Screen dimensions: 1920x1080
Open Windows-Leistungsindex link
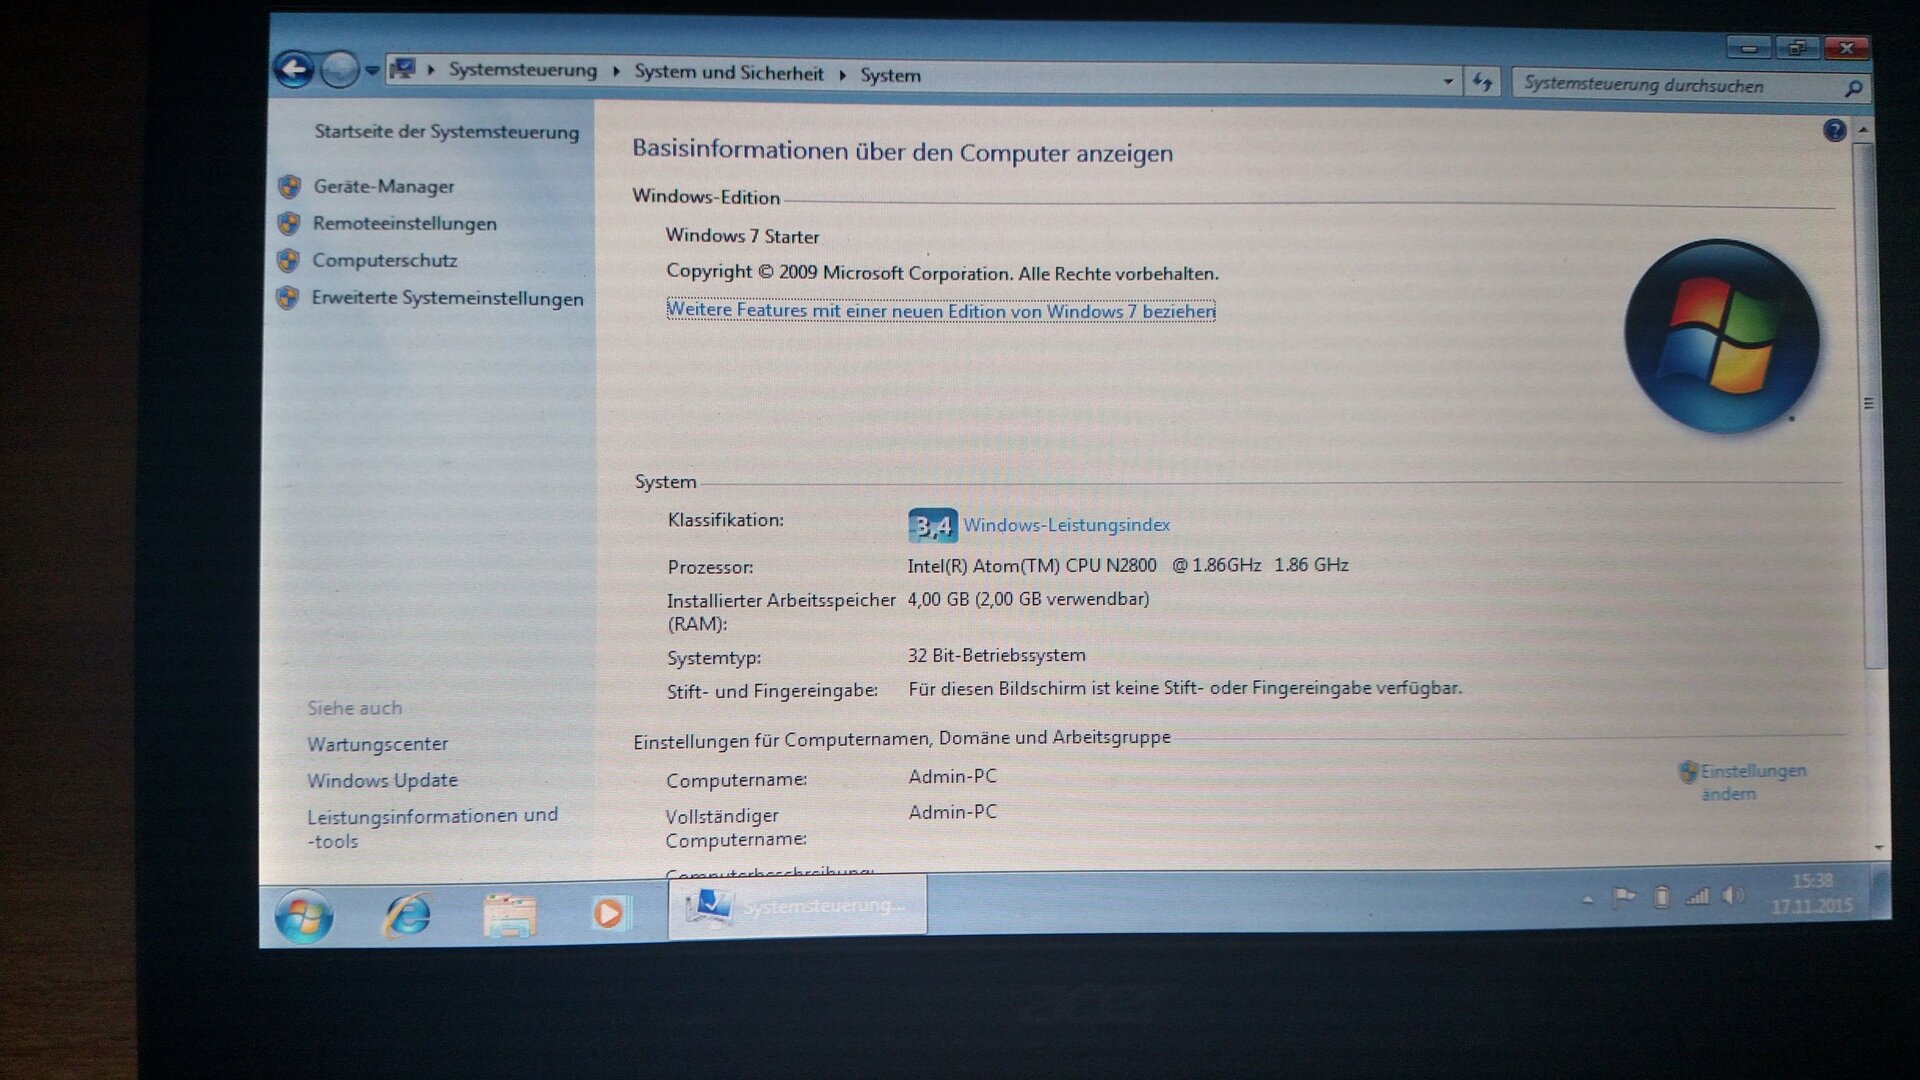tap(1067, 525)
